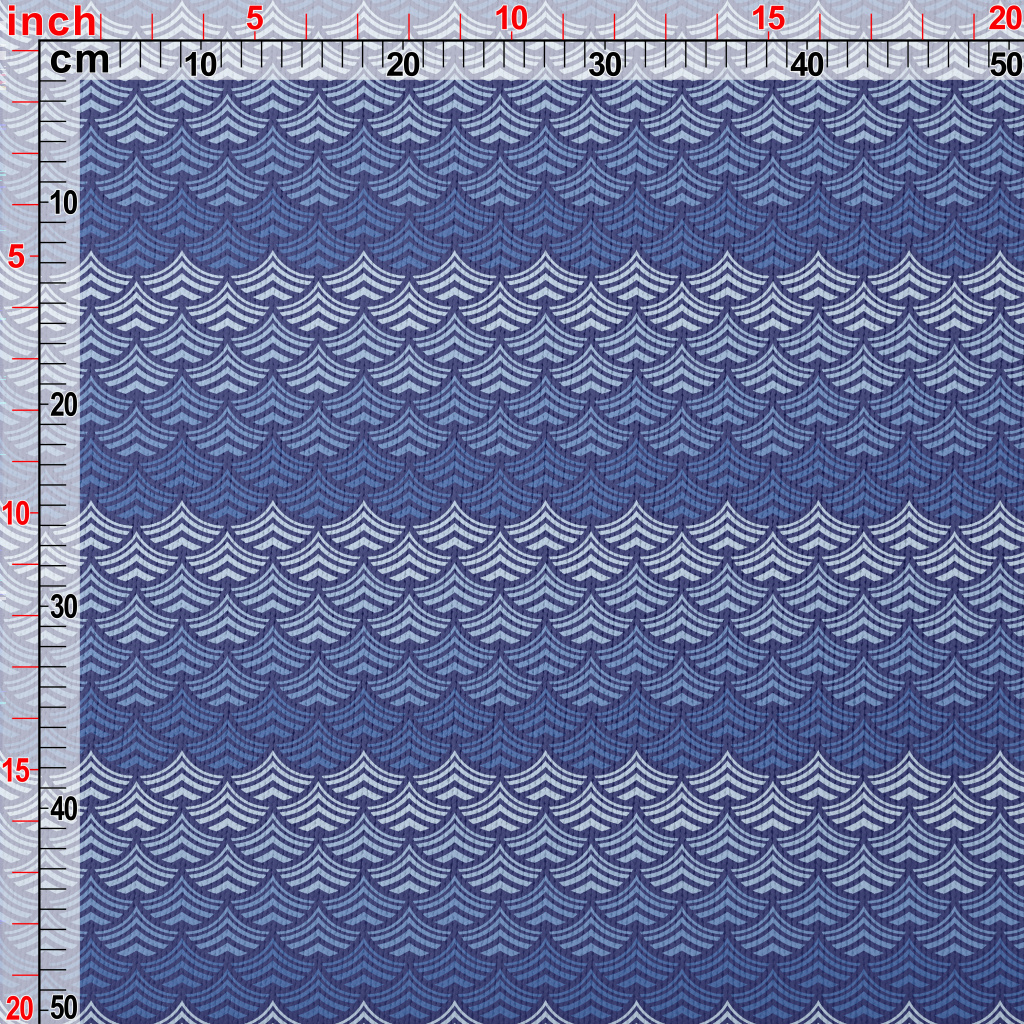Select the 20 cm label on top ruler
1024x1024 pixels.
403,65
